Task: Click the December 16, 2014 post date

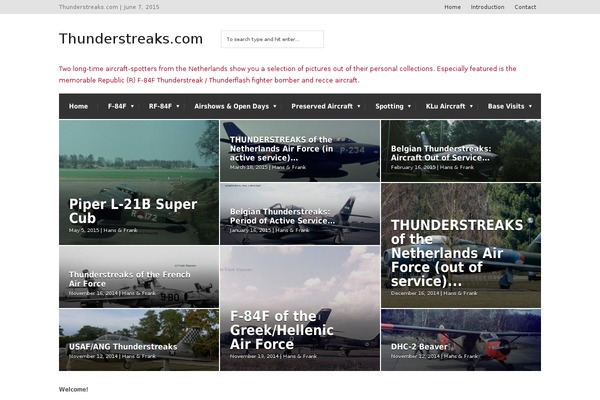Action: click(x=415, y=293)
